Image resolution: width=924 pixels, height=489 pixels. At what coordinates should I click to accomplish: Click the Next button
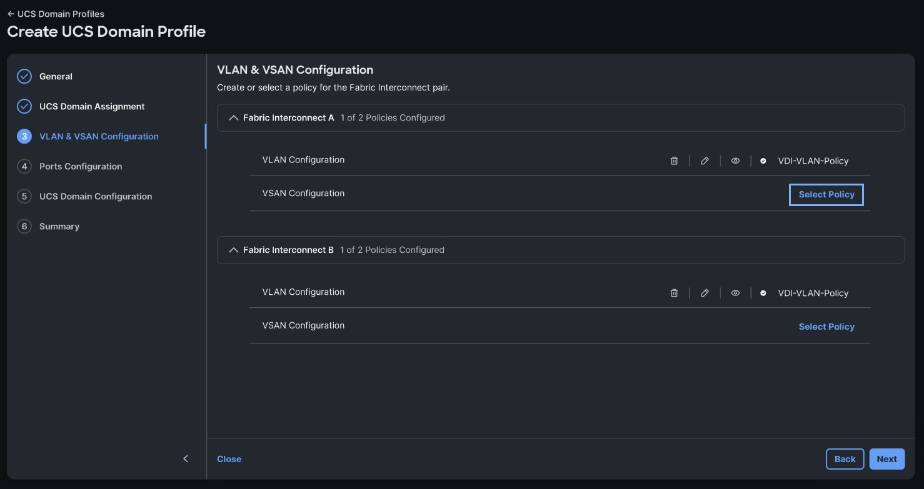(887, 459)
